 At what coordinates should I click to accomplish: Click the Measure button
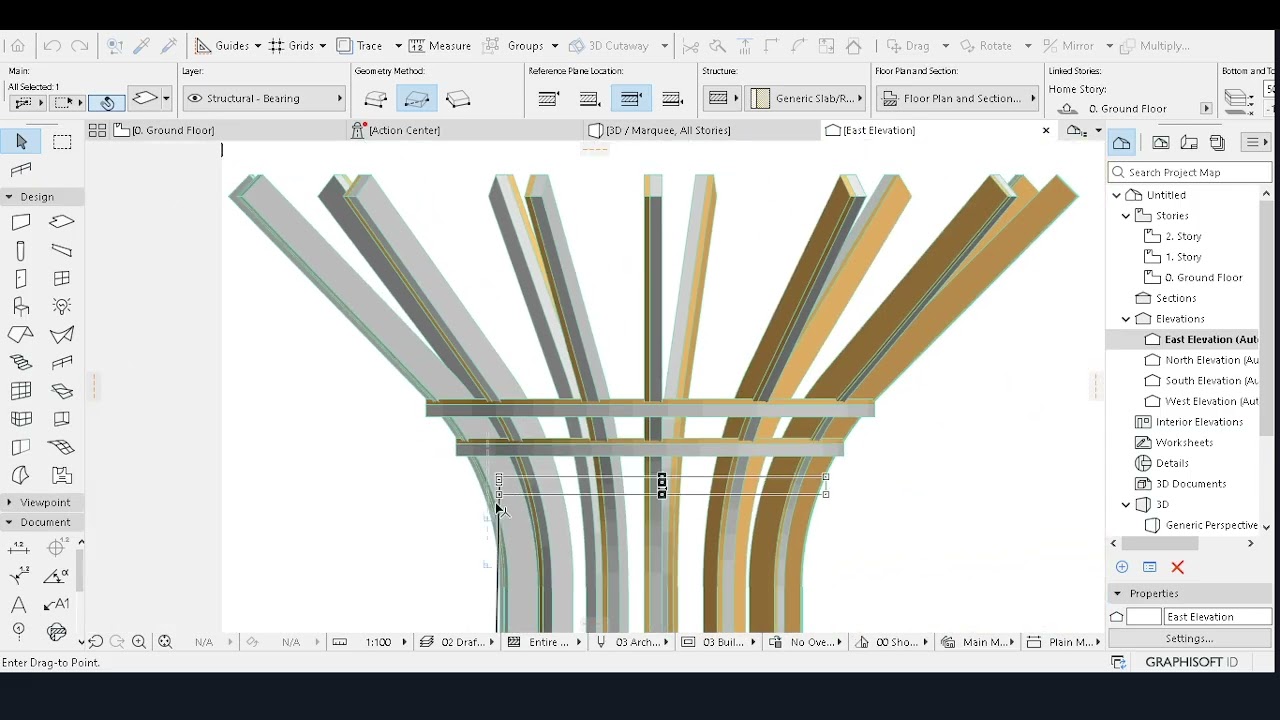(x=440, y=46)
